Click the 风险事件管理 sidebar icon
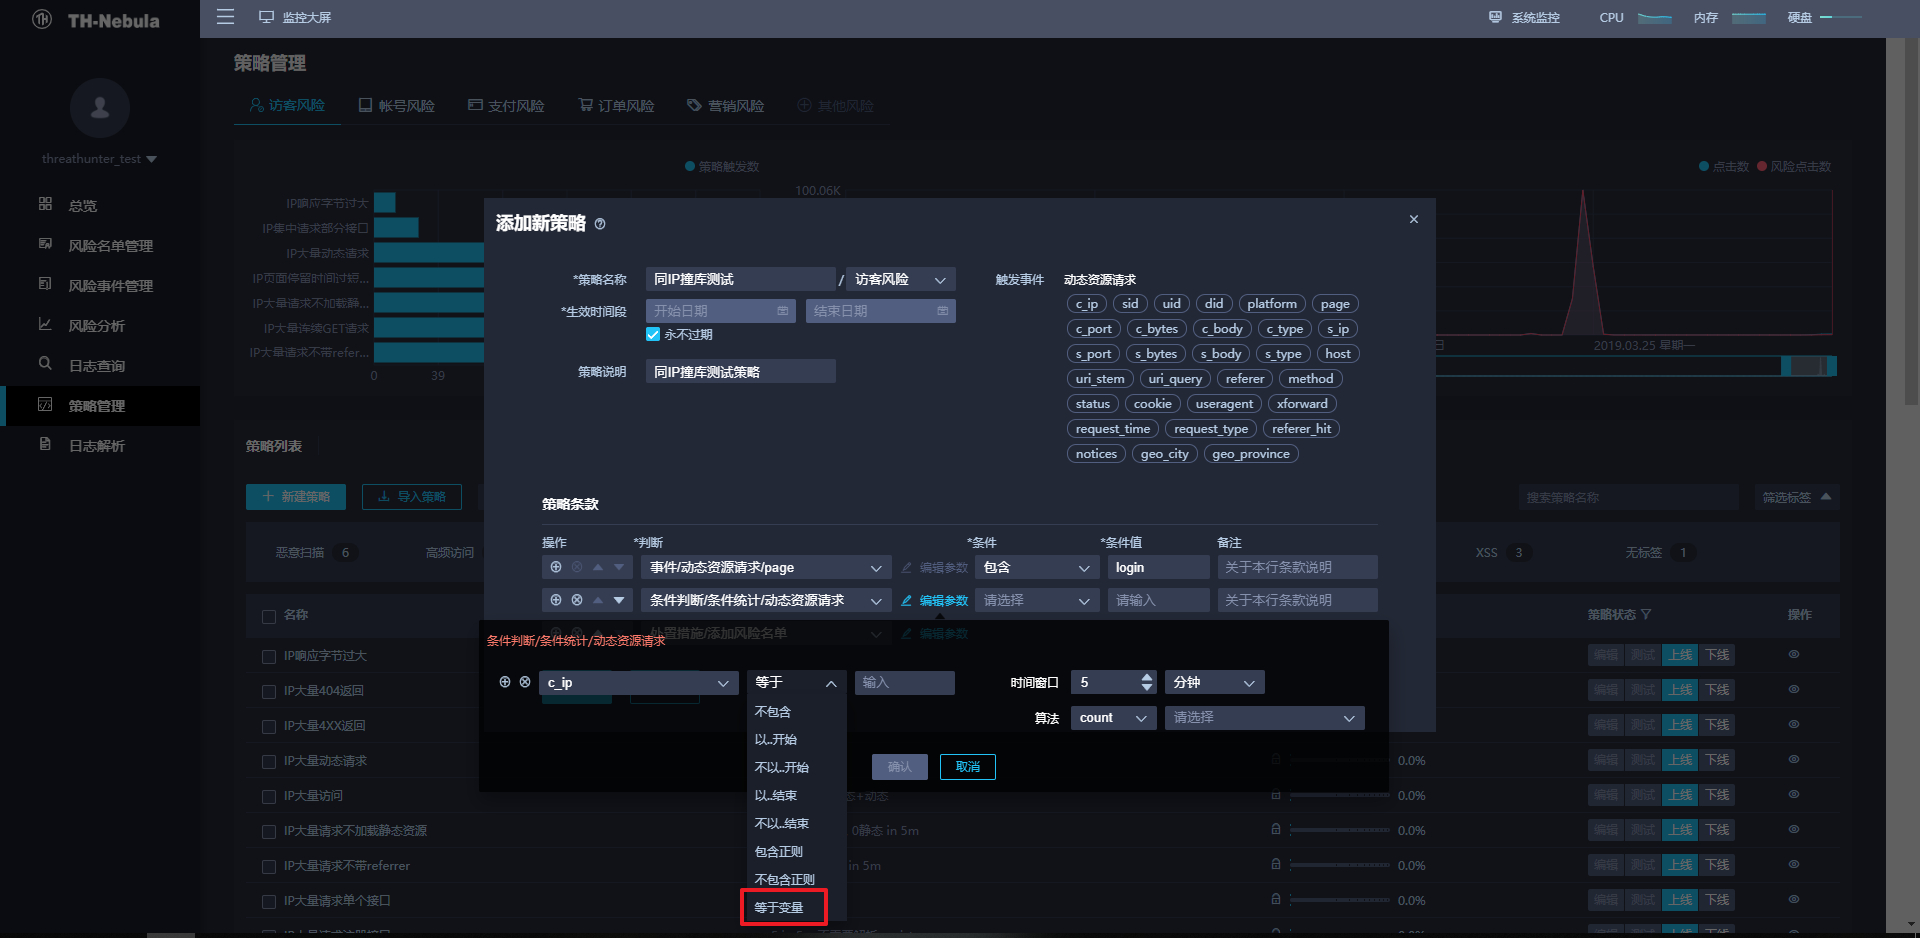Viewport: 1920px width, 938px height. click(45, 284)
